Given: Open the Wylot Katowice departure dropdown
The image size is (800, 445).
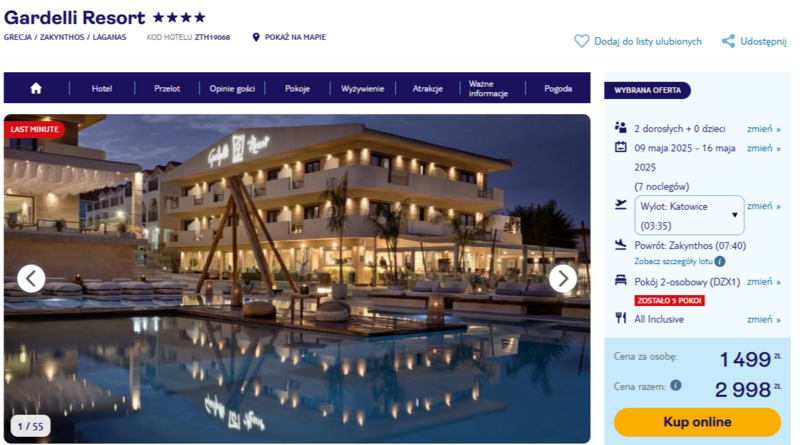Looking at the screenshot, I should [689, 215].
